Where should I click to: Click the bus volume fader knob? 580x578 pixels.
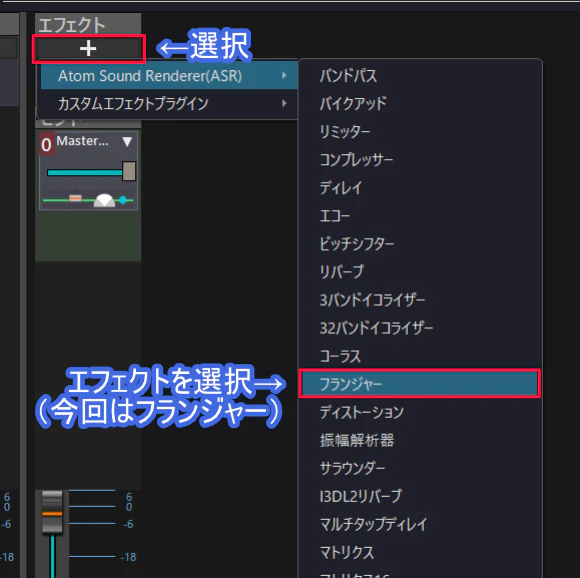52,513
